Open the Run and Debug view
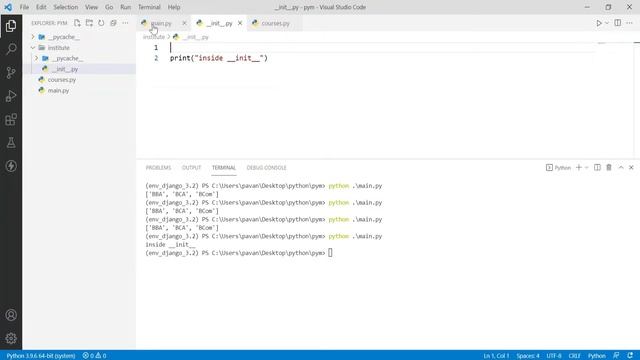 tap(11, 96)
